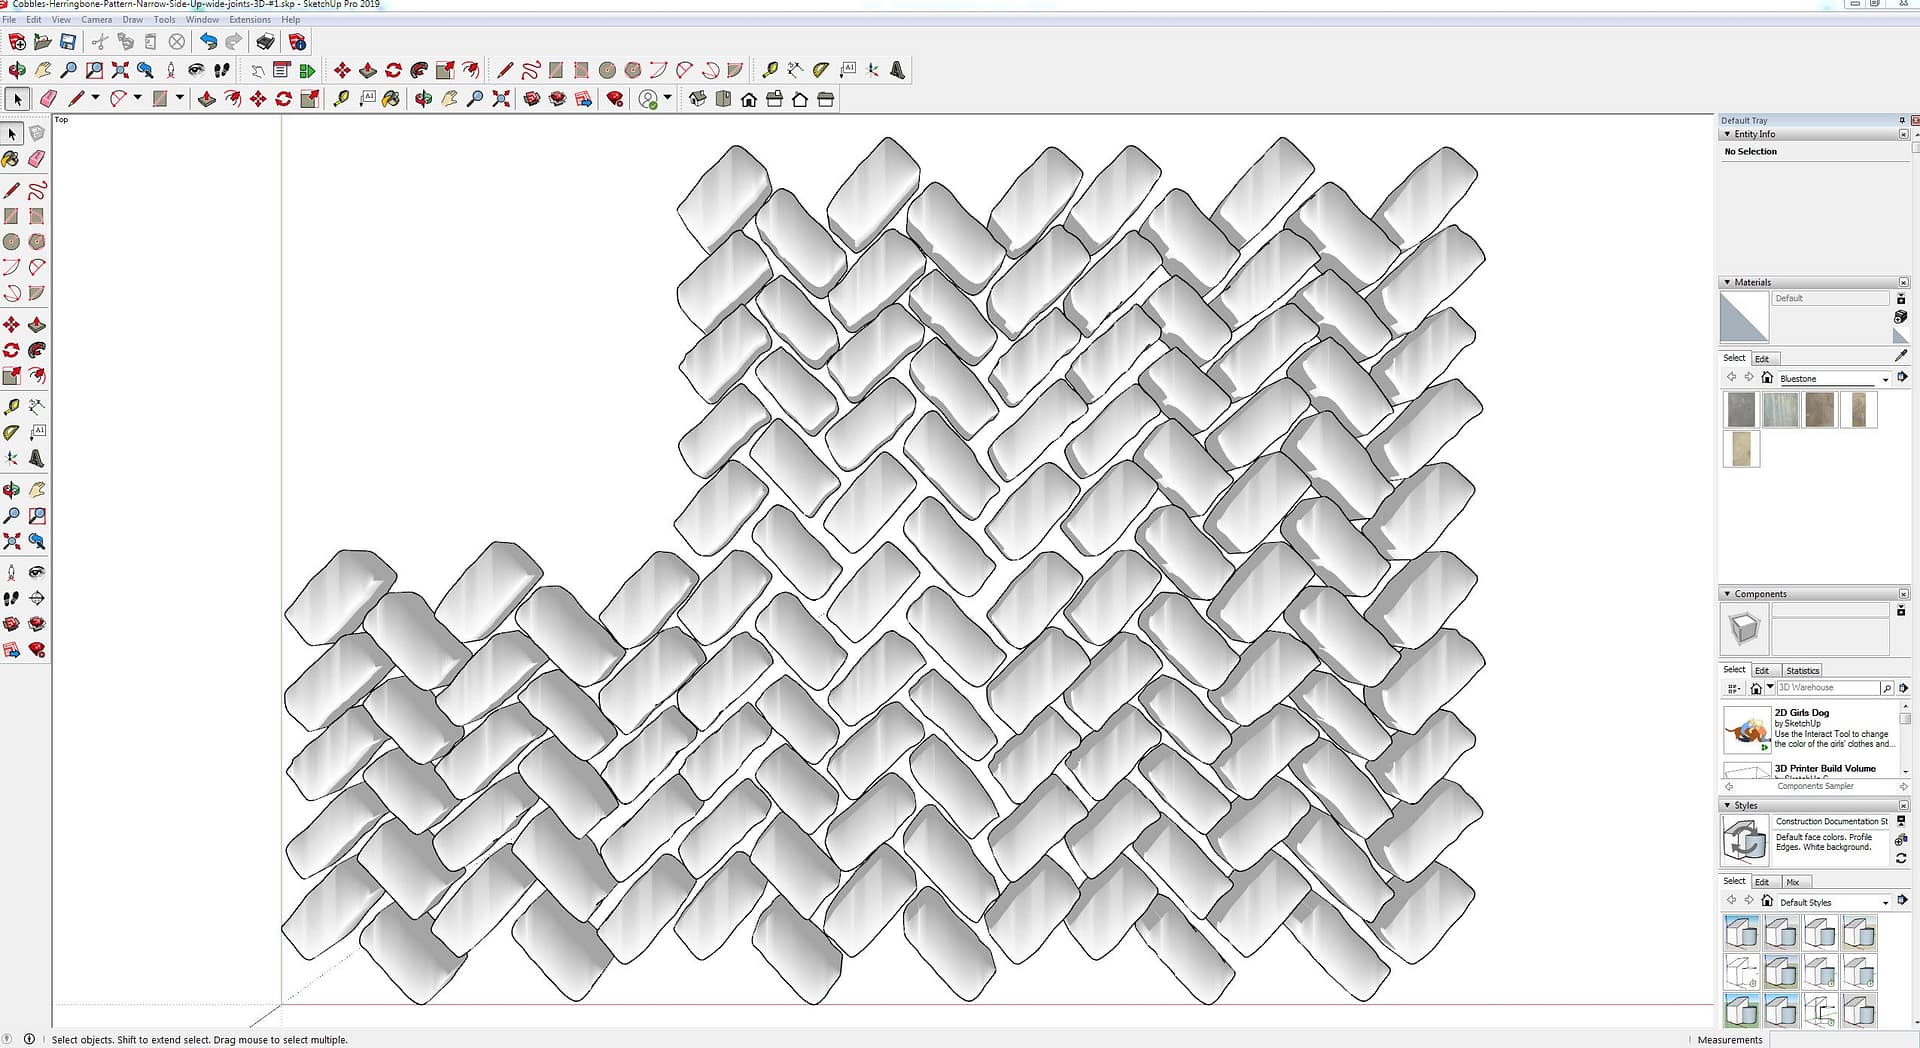The height and width of the screenshot is (1048, 1920).
Task: Activate the Tape Measure tool
Action: tap(769, 70)
